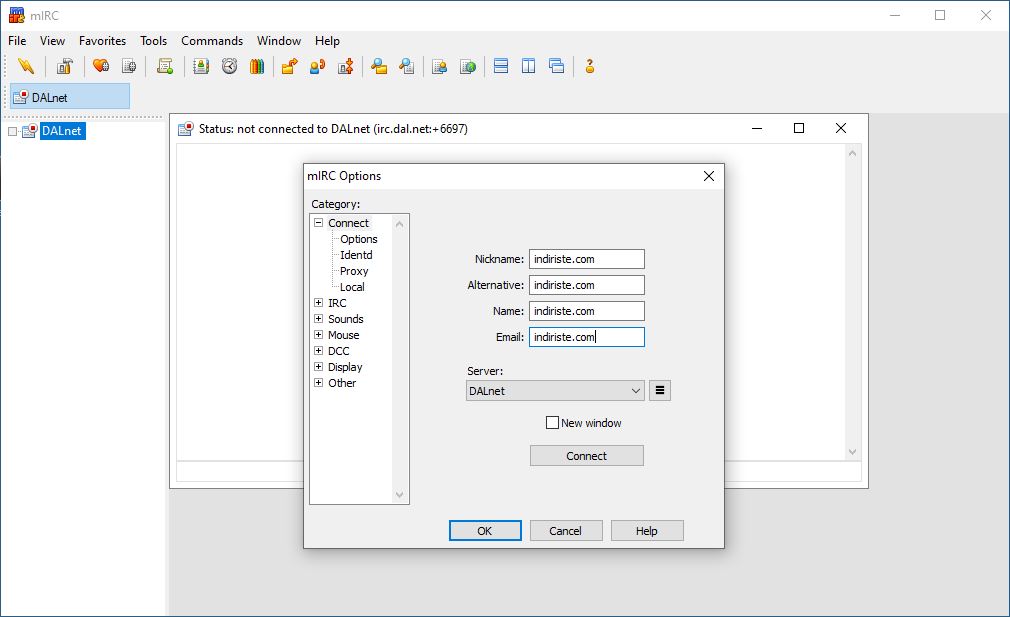Open the Scripts Editor scroll icon
1010x617 pixels.
(x=165, y=66)
